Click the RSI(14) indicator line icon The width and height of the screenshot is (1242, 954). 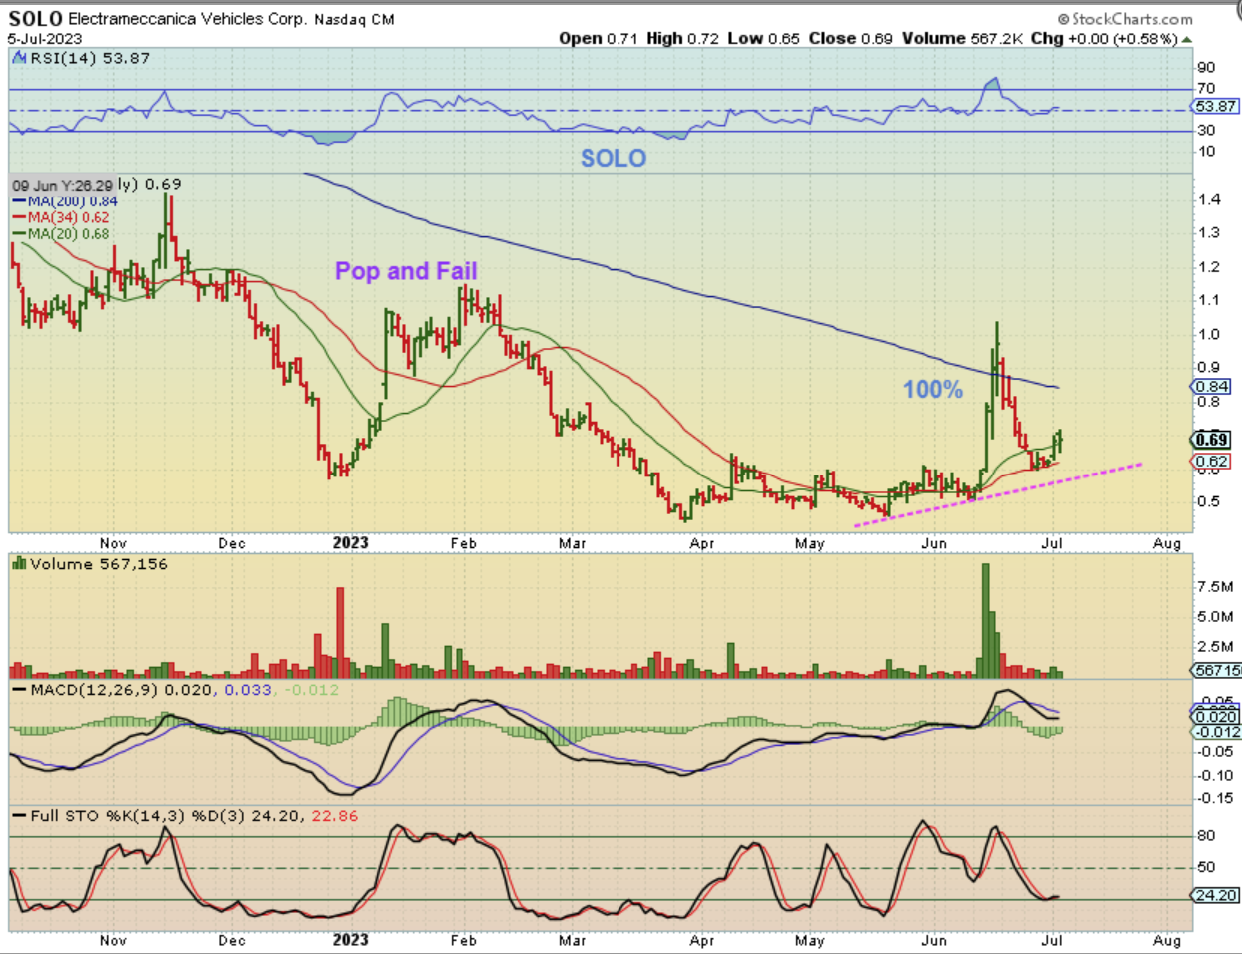[x=19, y=58]
